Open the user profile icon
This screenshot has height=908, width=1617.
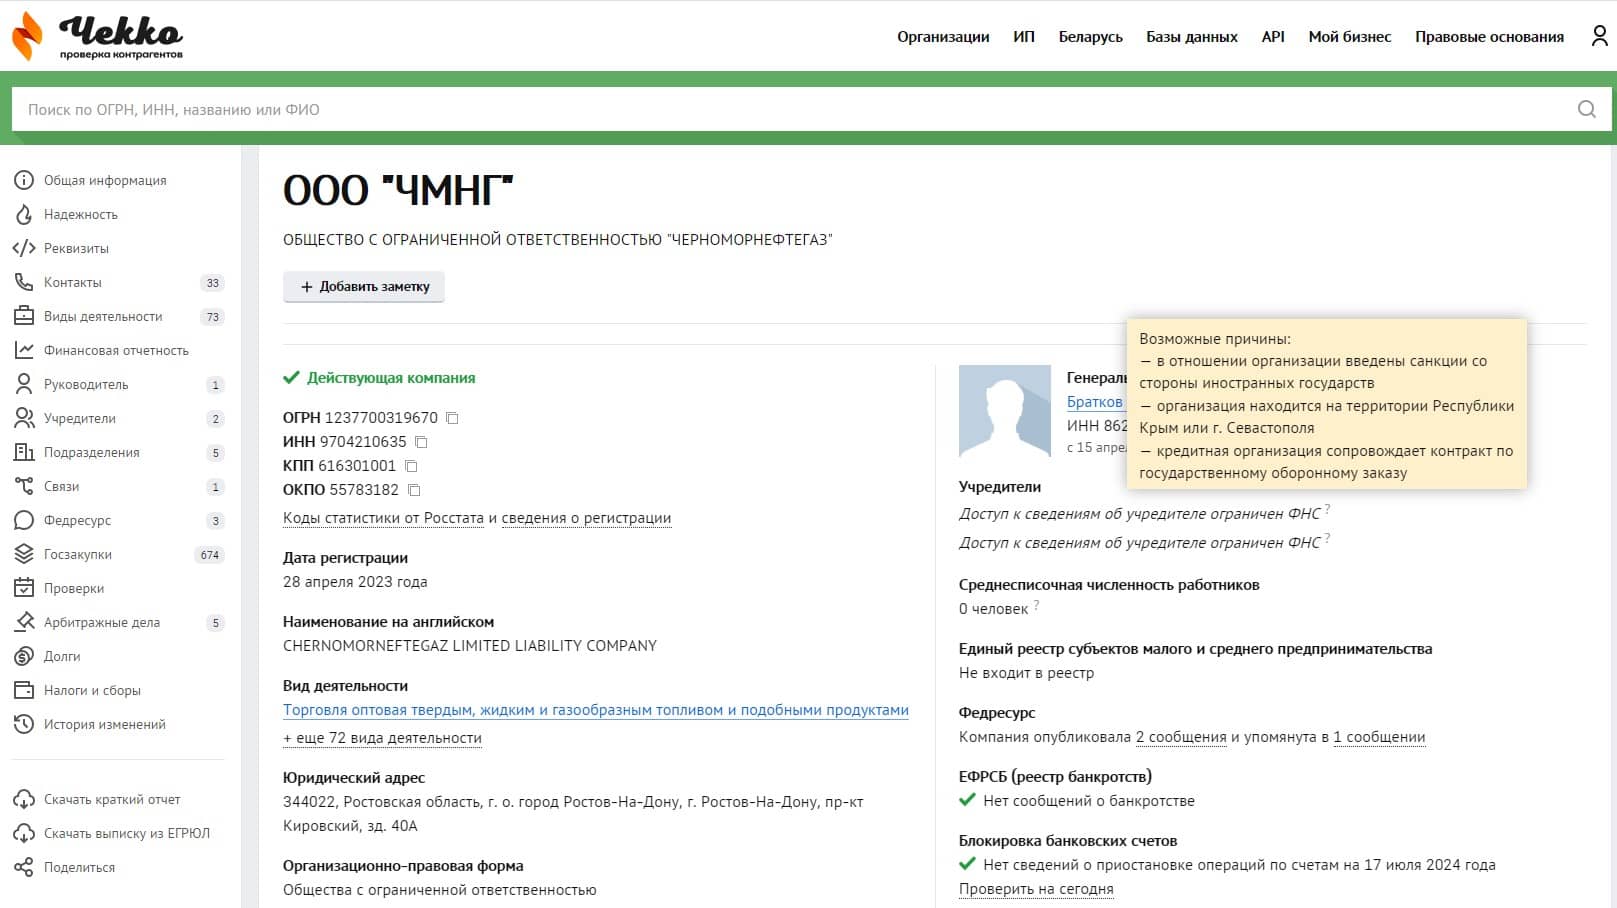pyautogui.click(x=1599, y=36)
